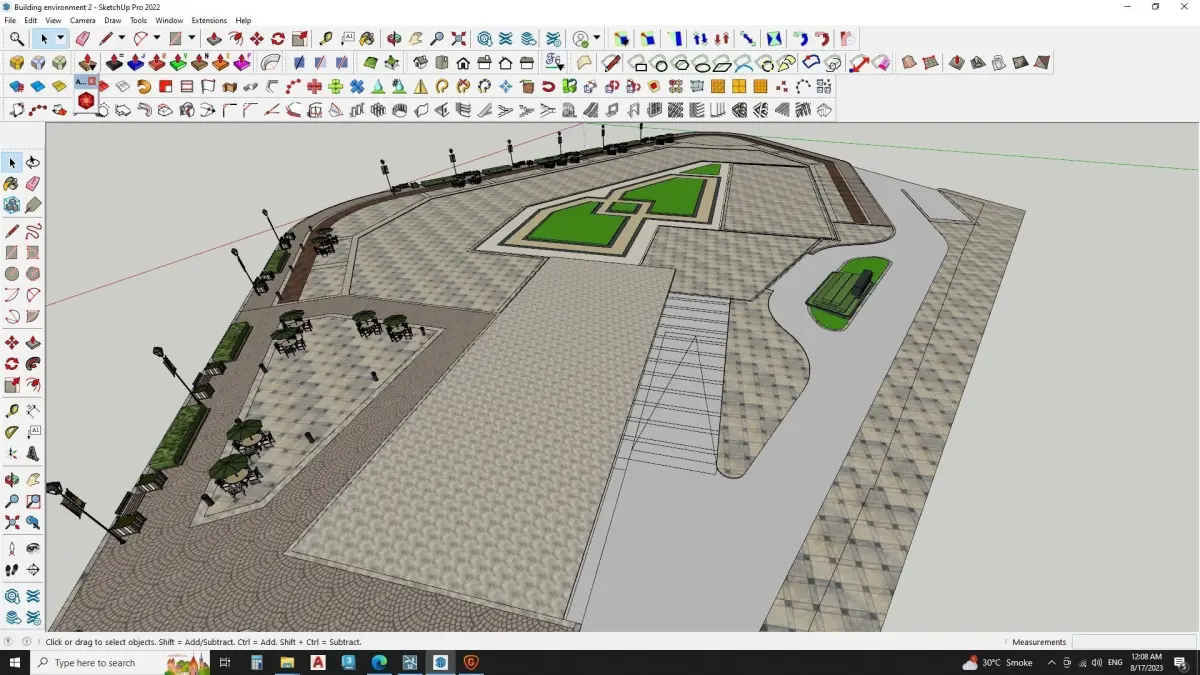Open the Select tool dropdown arrow

click(x=60, y=39)
